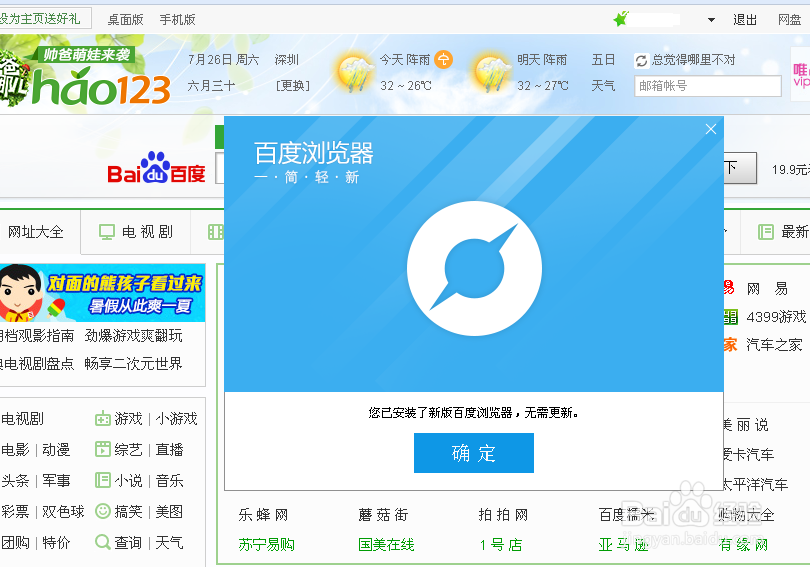The height and width of the screenshot is (567, 810).
Task: Open the 小游戏 link
Action: (176, 418)
